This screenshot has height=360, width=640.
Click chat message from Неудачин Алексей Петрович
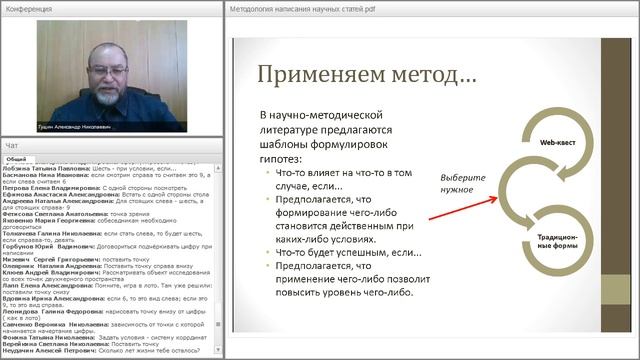(101, 351)
